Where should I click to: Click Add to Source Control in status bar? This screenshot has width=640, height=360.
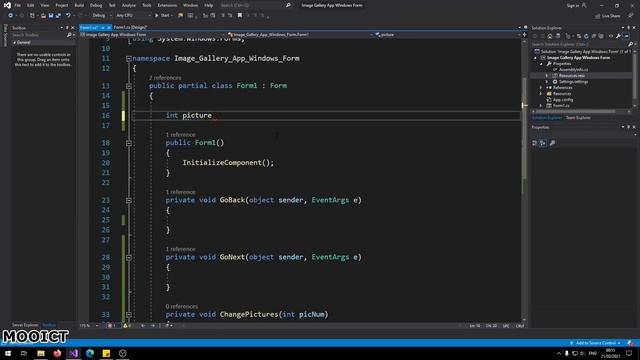click(x=596, y=343)
